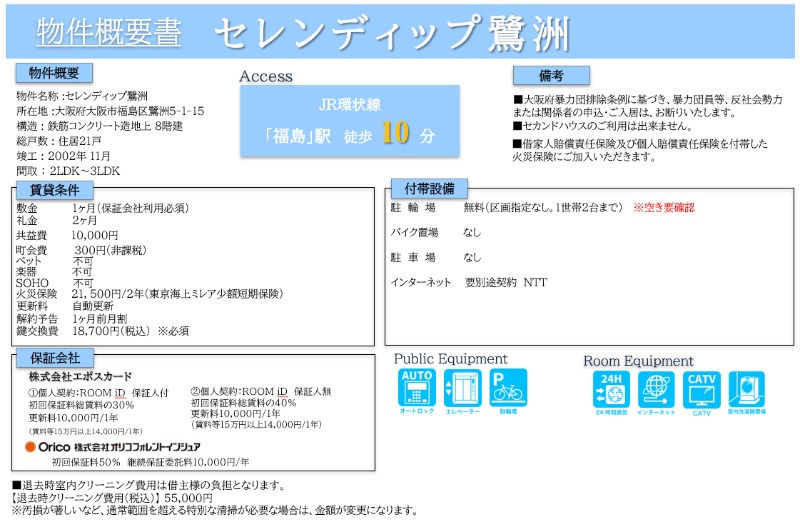Screen dimensions: 800x522
Task: Select the 賃貸条件 section header
Action: (x=54, y=191)
